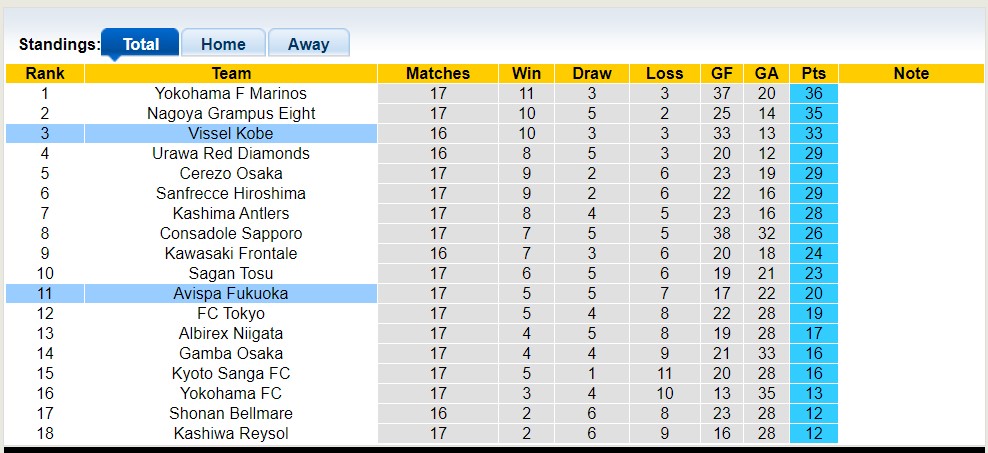Viewport: 988px width, 453px height.
Task: Click the Note column header
Action: (x=911, y=73)
